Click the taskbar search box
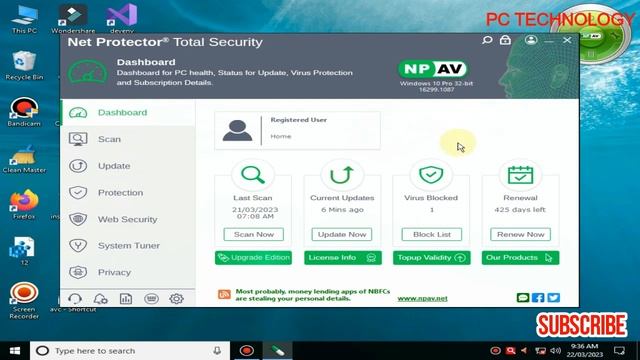This screenshot has height=360, width=640. click(130, 351)
